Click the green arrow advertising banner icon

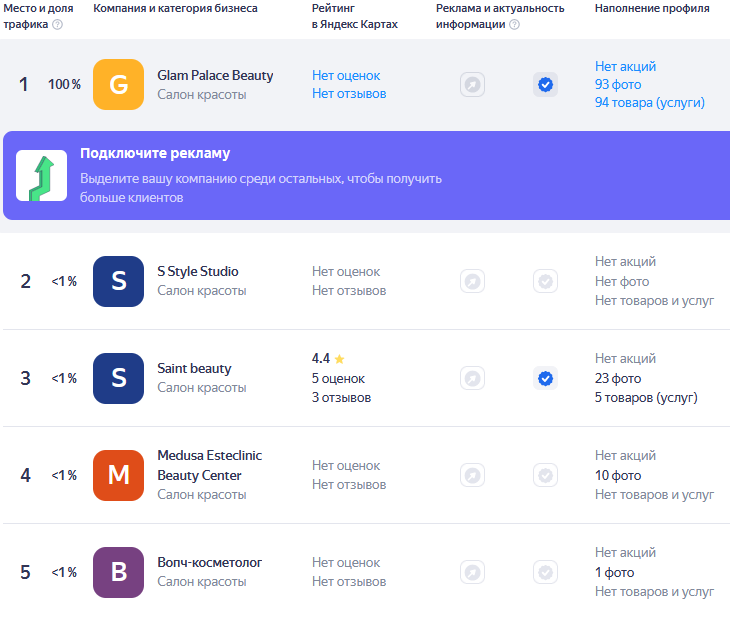[x=41, y=175]
